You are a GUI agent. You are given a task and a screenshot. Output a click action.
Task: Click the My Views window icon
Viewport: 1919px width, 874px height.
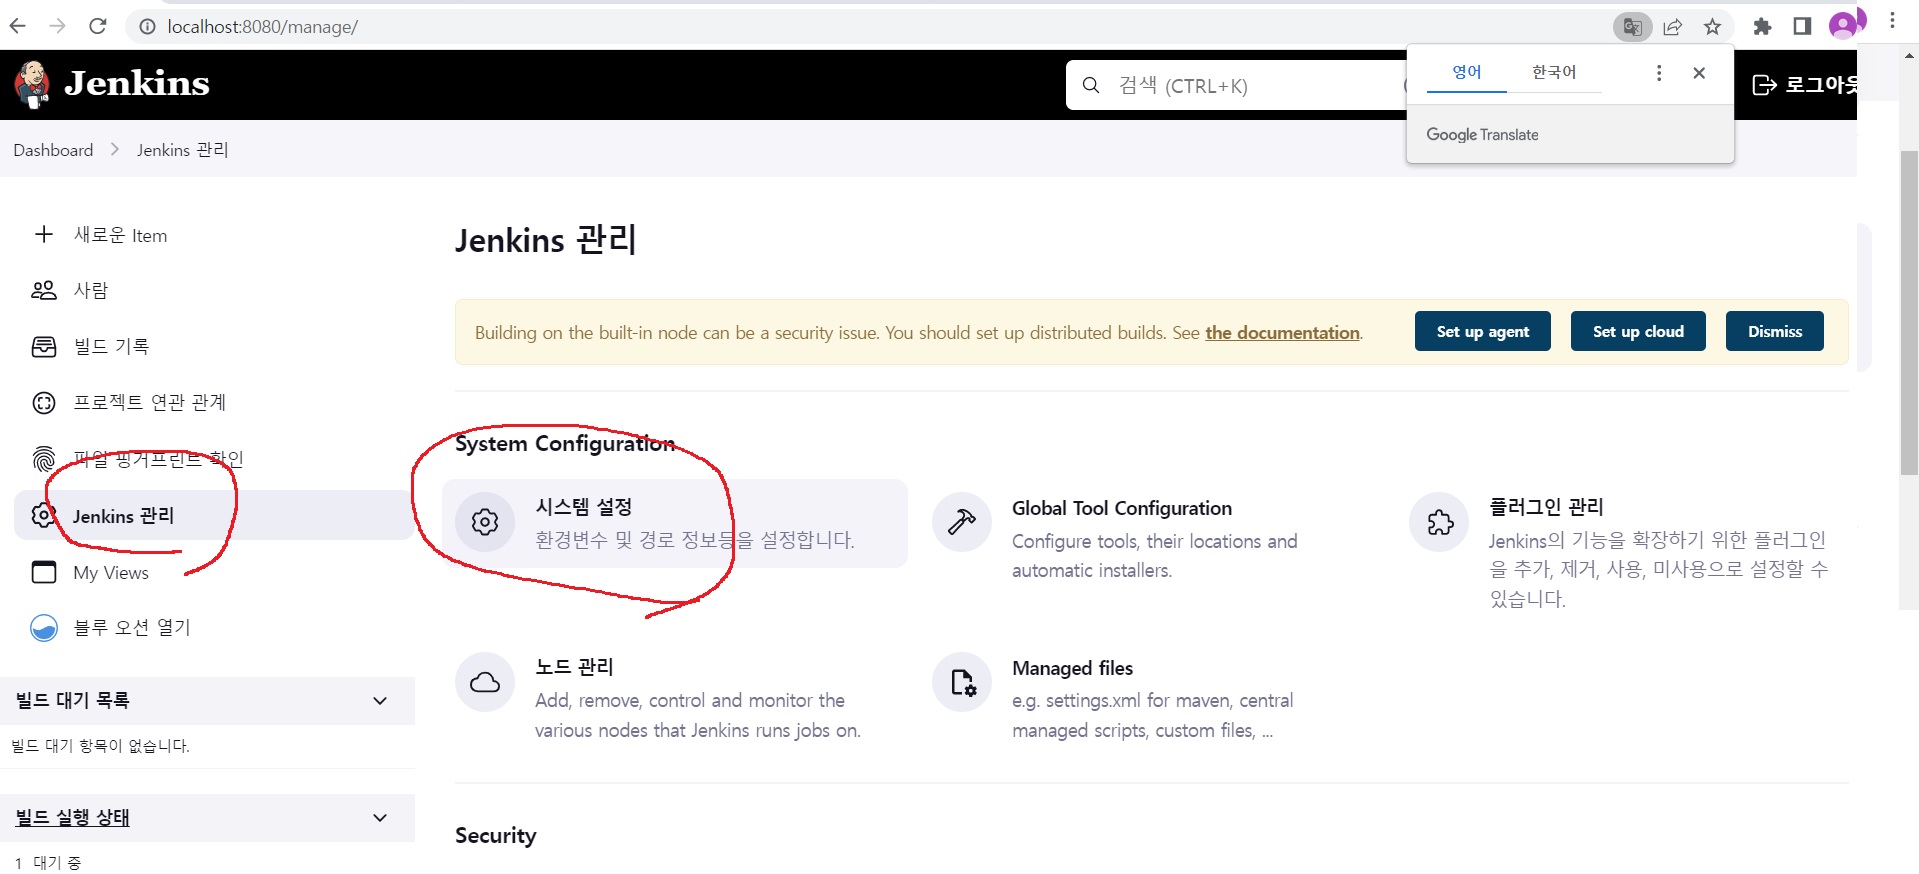pyautogui.click(x=44, y=572)
